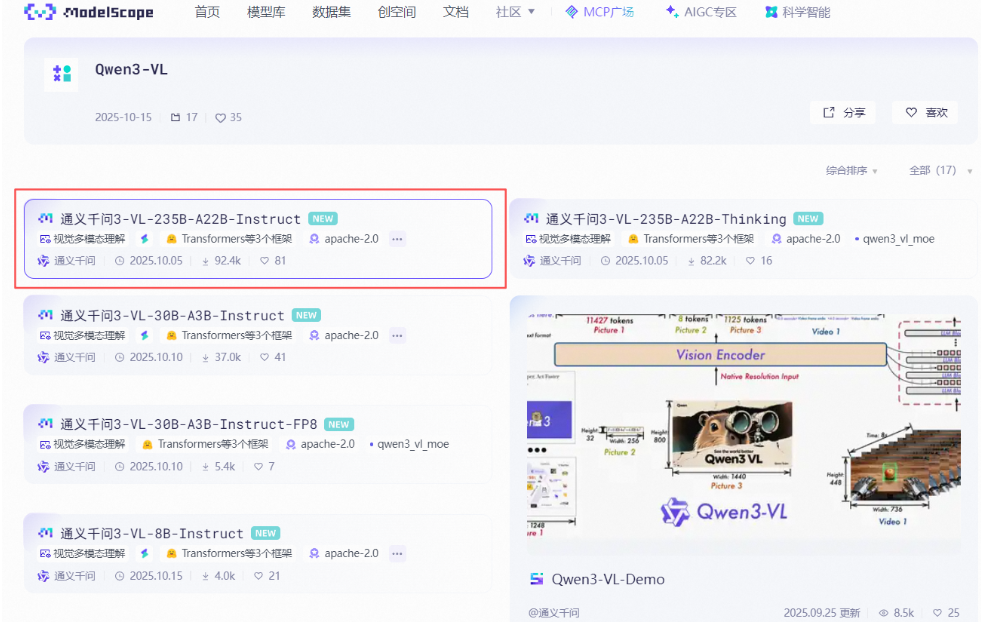Click more tags ellipsis on 235B-A22B-Instruct card
This screenshot has height=625, width=981.
click(x=397, y=239)
